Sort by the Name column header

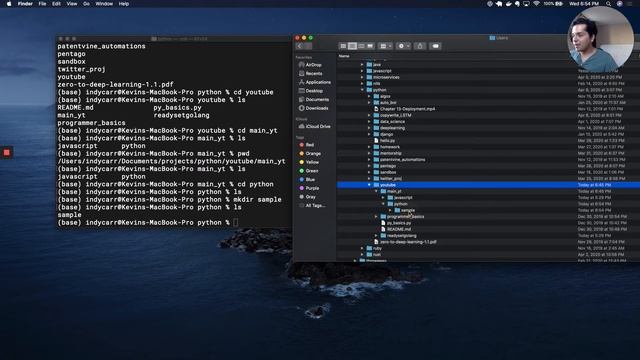click(x=344, y=56)
